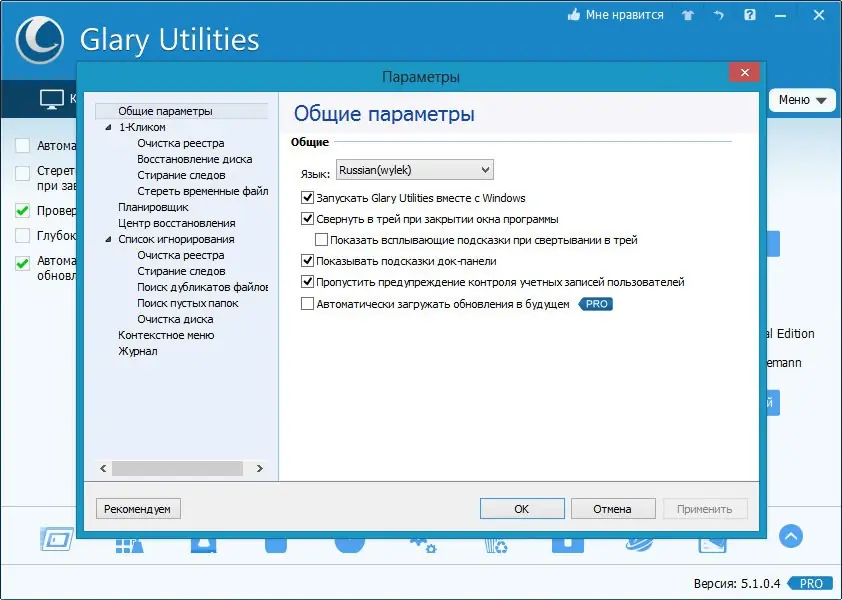Select 'Поиск пустых папок' tree item
Viewport: 842px width, 600px height.
(187, 303)
